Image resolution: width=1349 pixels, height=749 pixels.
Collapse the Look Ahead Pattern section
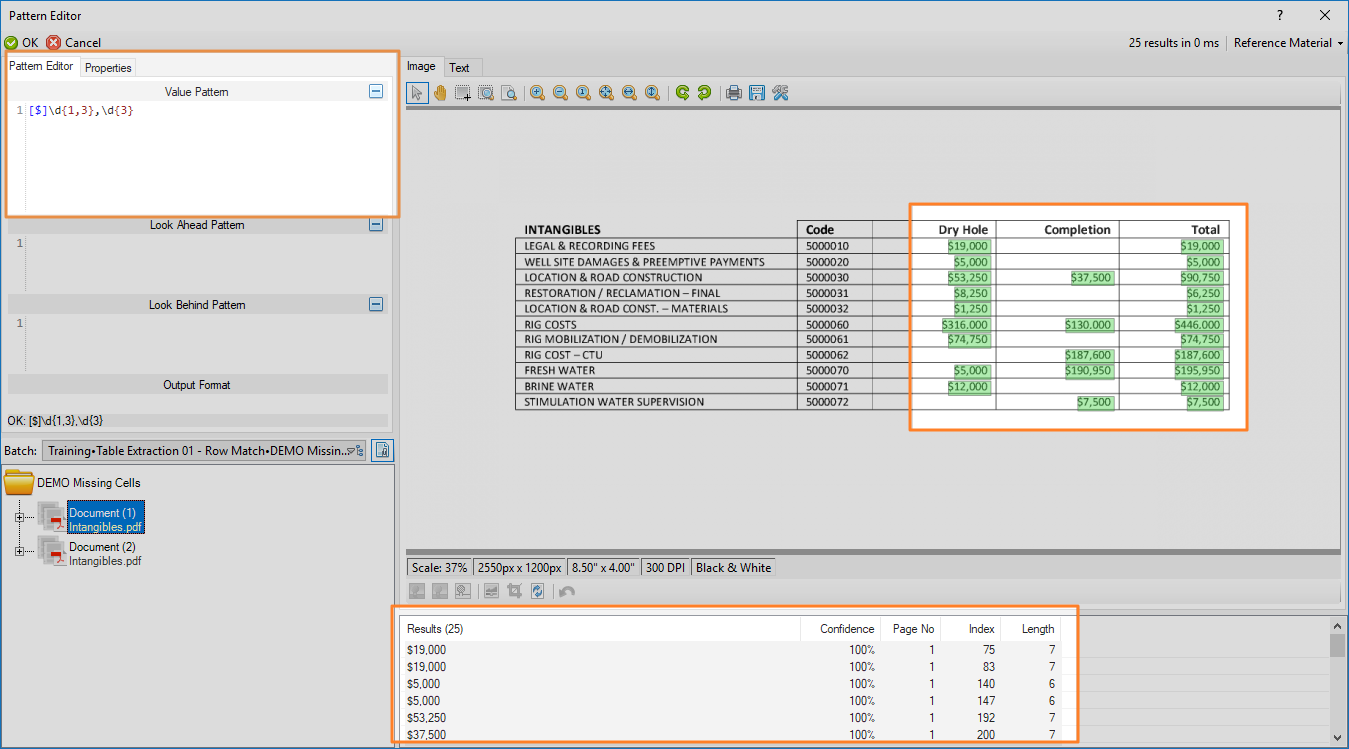click(x=376, y=225)
